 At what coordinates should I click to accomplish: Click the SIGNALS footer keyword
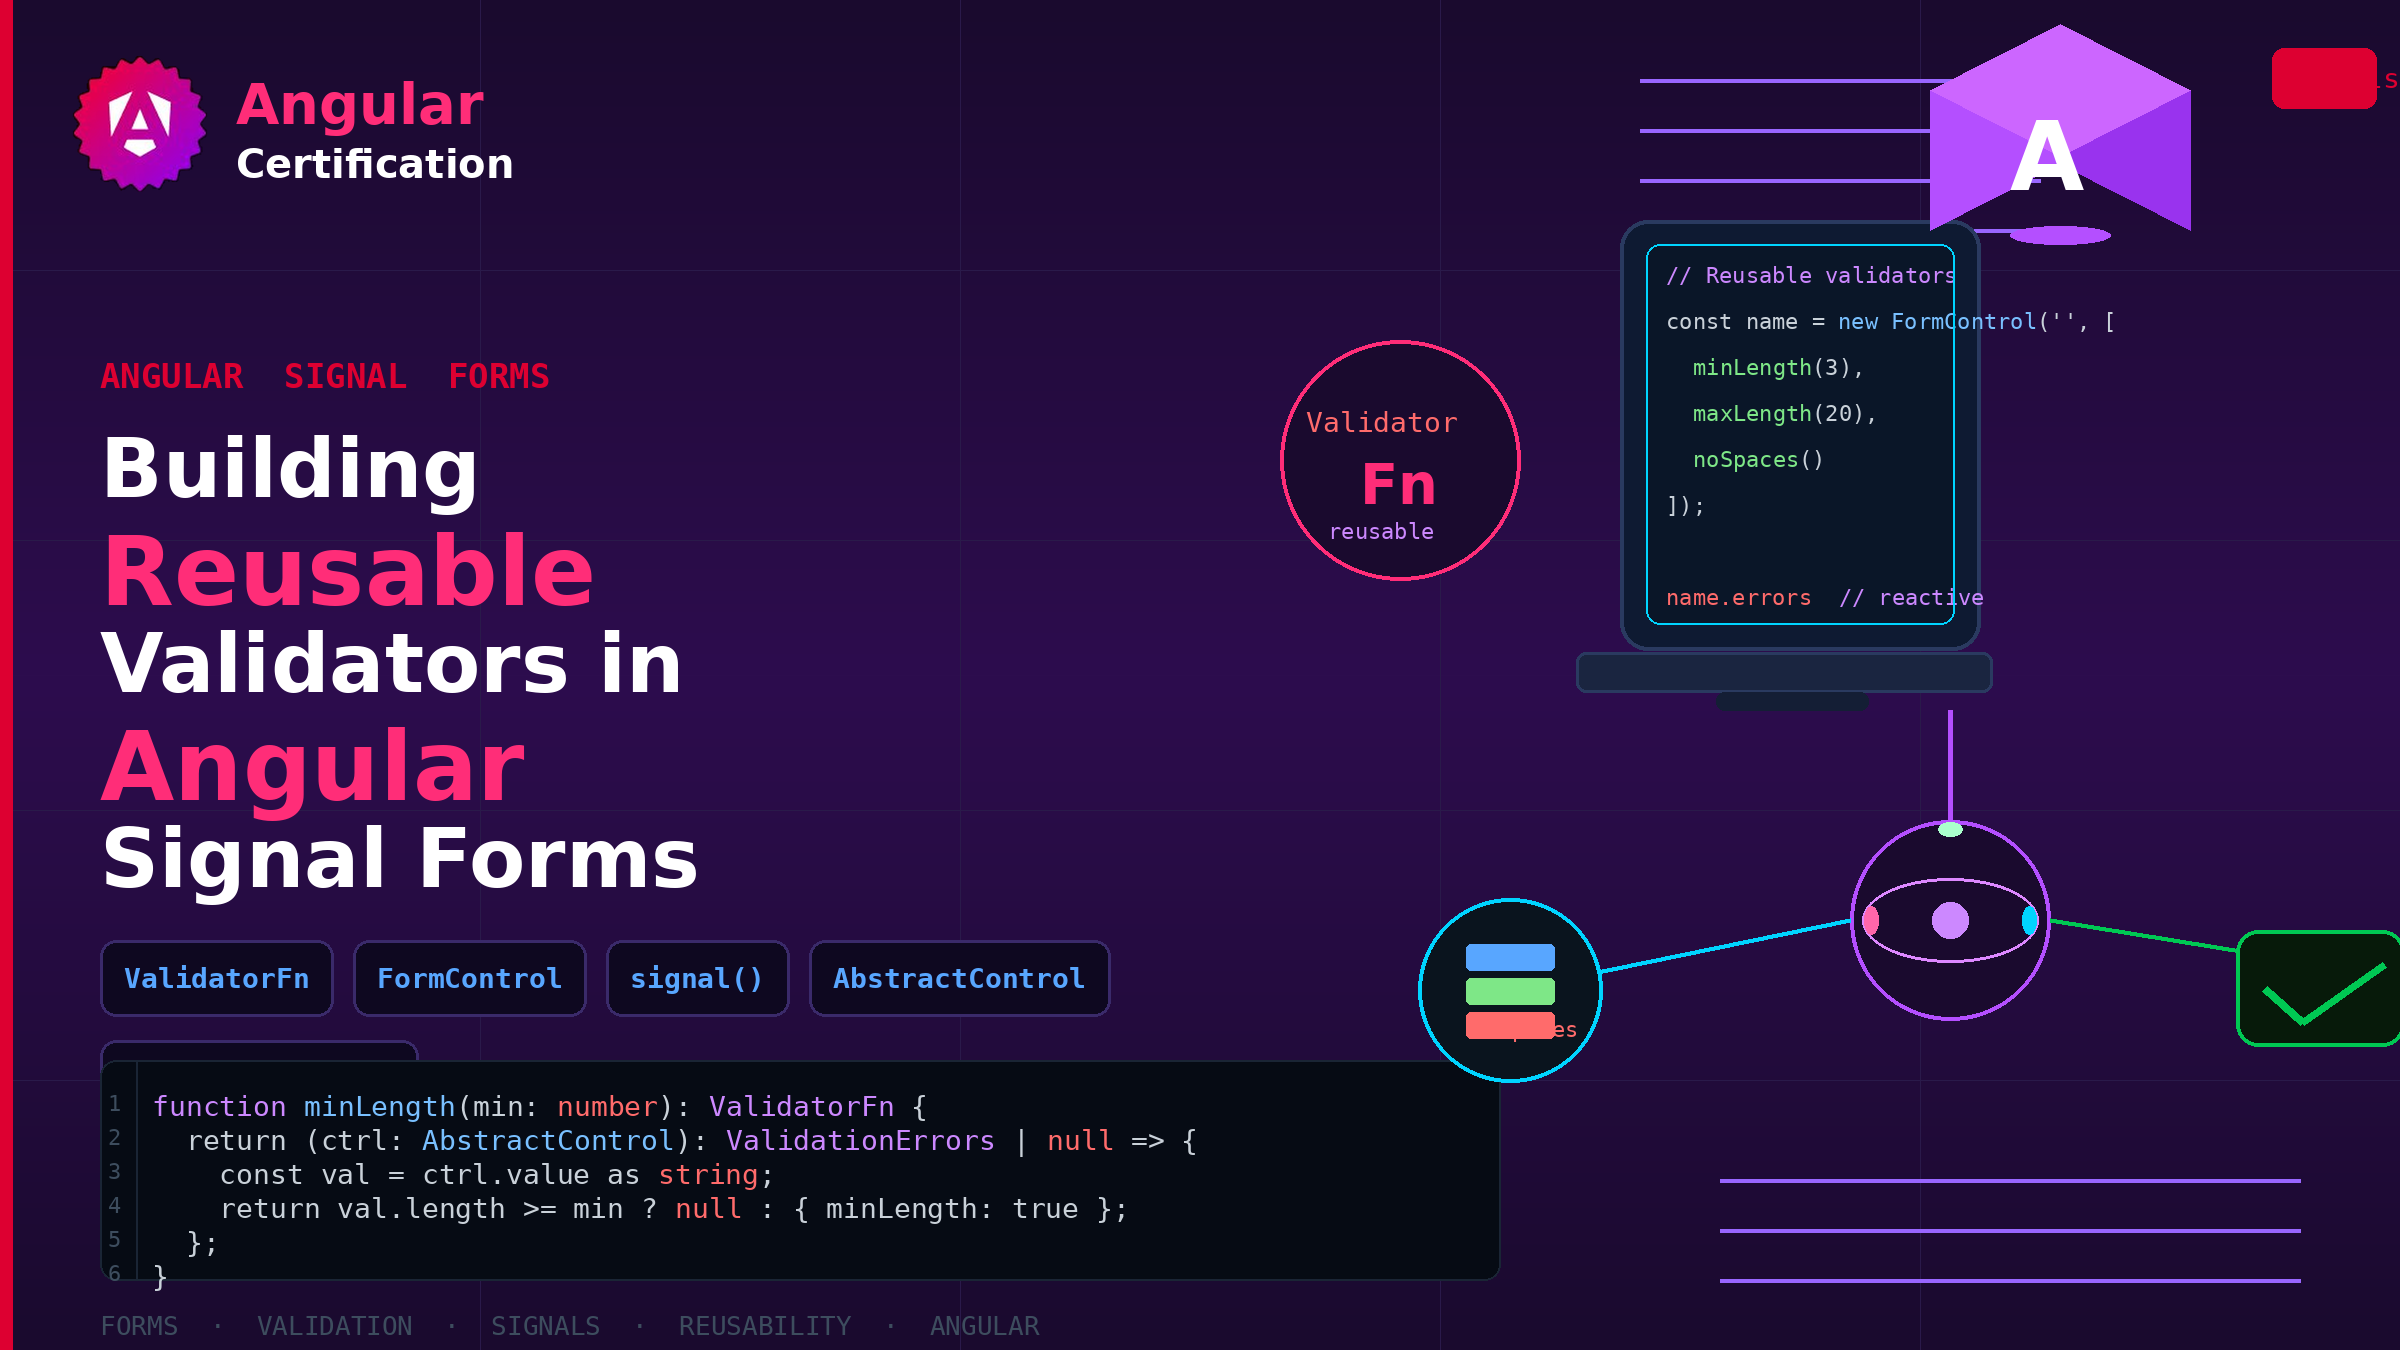click(545, 1327)
